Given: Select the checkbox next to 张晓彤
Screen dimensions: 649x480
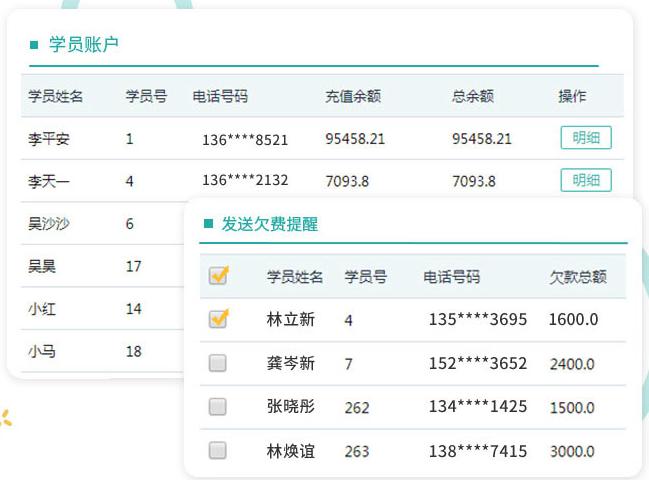Looking at the screenshot, I should [218, 407].
